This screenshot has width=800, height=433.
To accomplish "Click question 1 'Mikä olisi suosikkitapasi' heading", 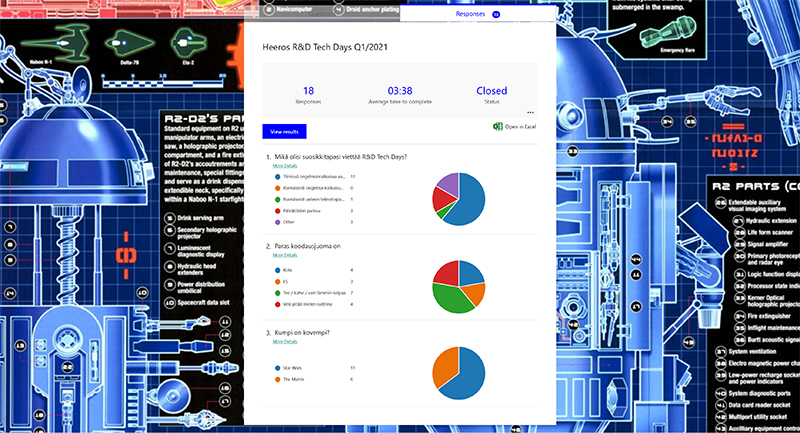I will [341, 157].
